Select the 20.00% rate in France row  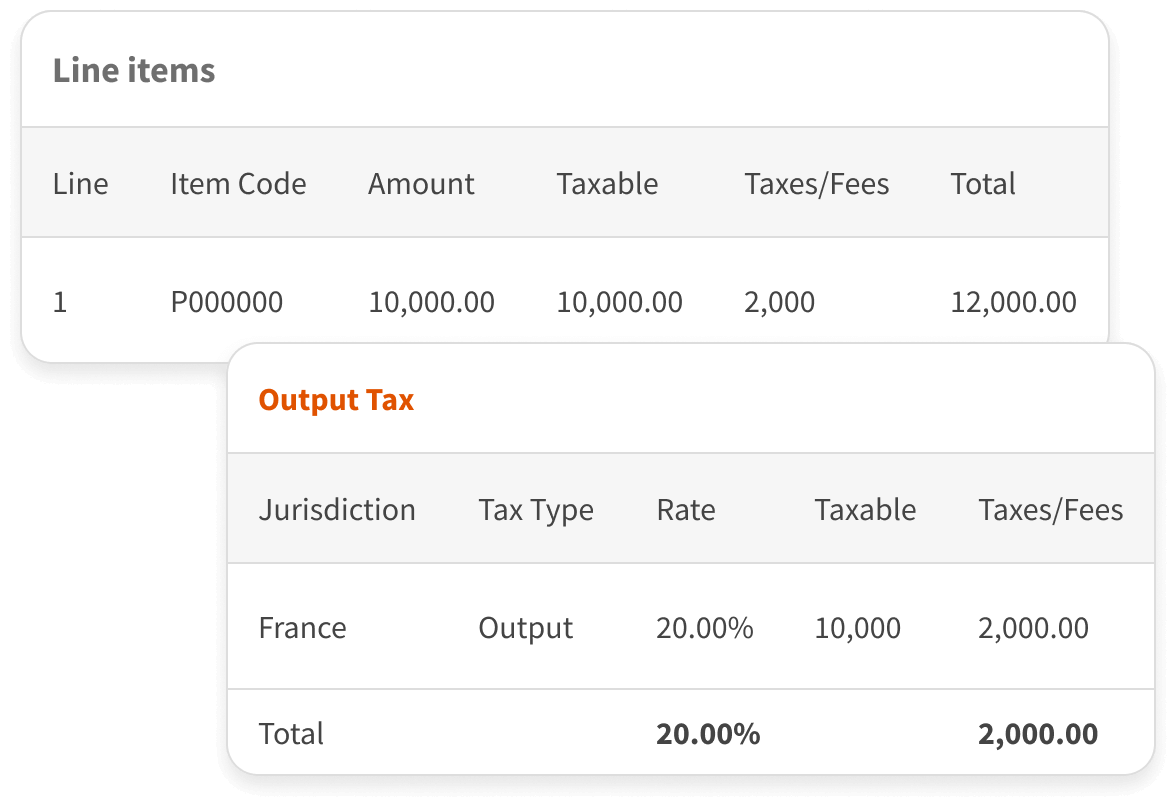(x=704, y=628)
